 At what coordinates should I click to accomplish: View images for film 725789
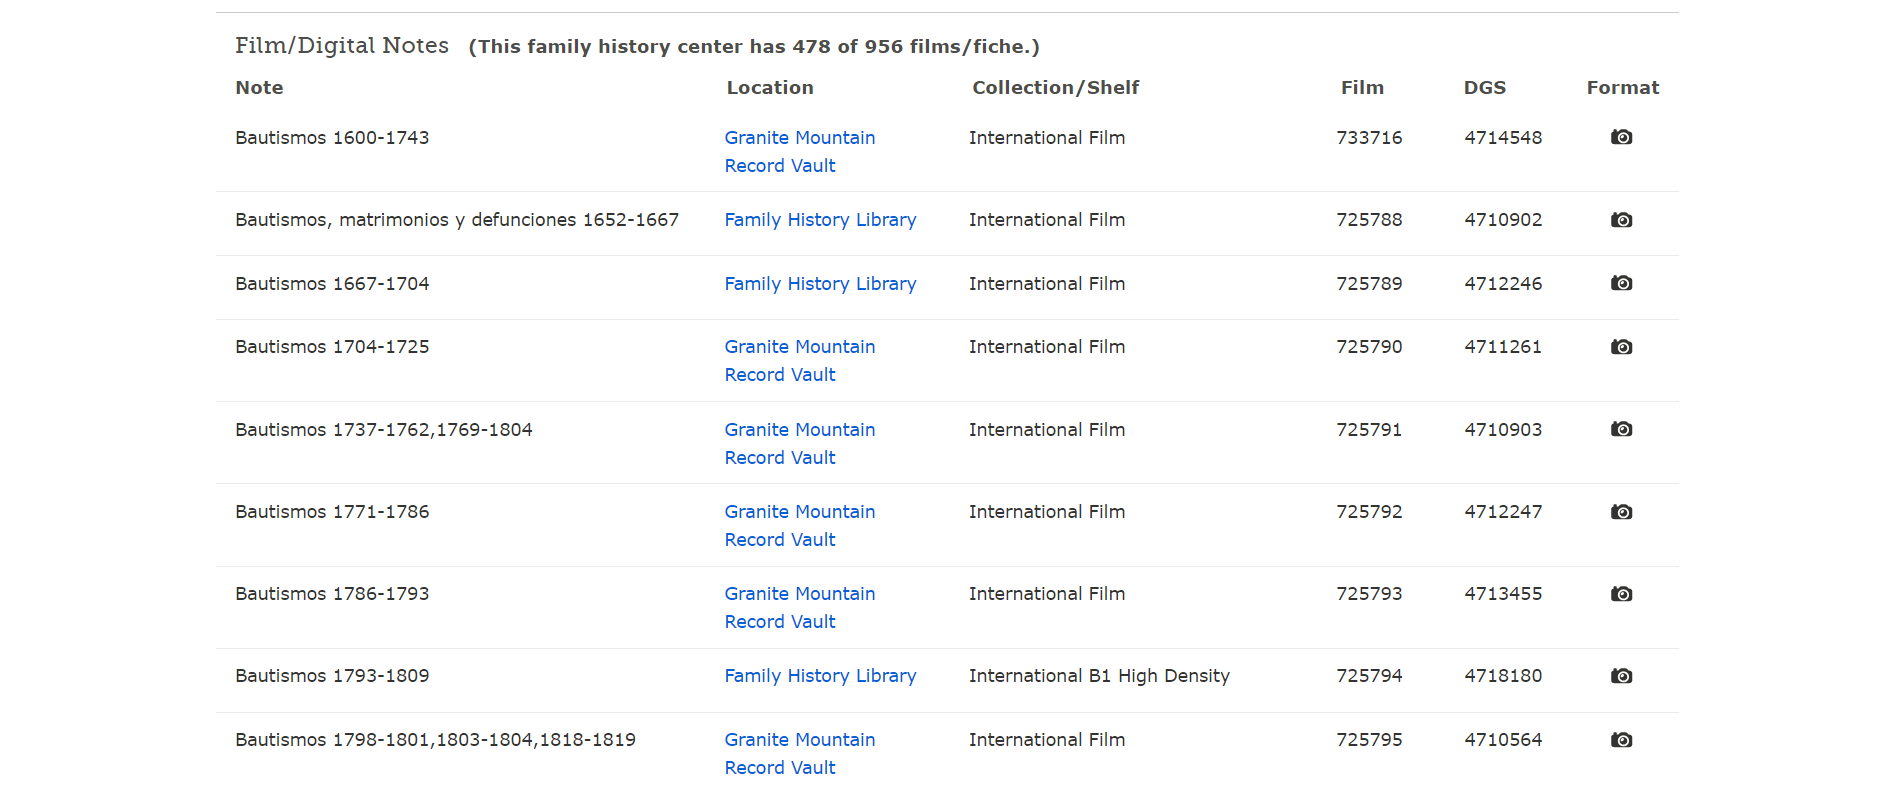(x=1621, y=284)
